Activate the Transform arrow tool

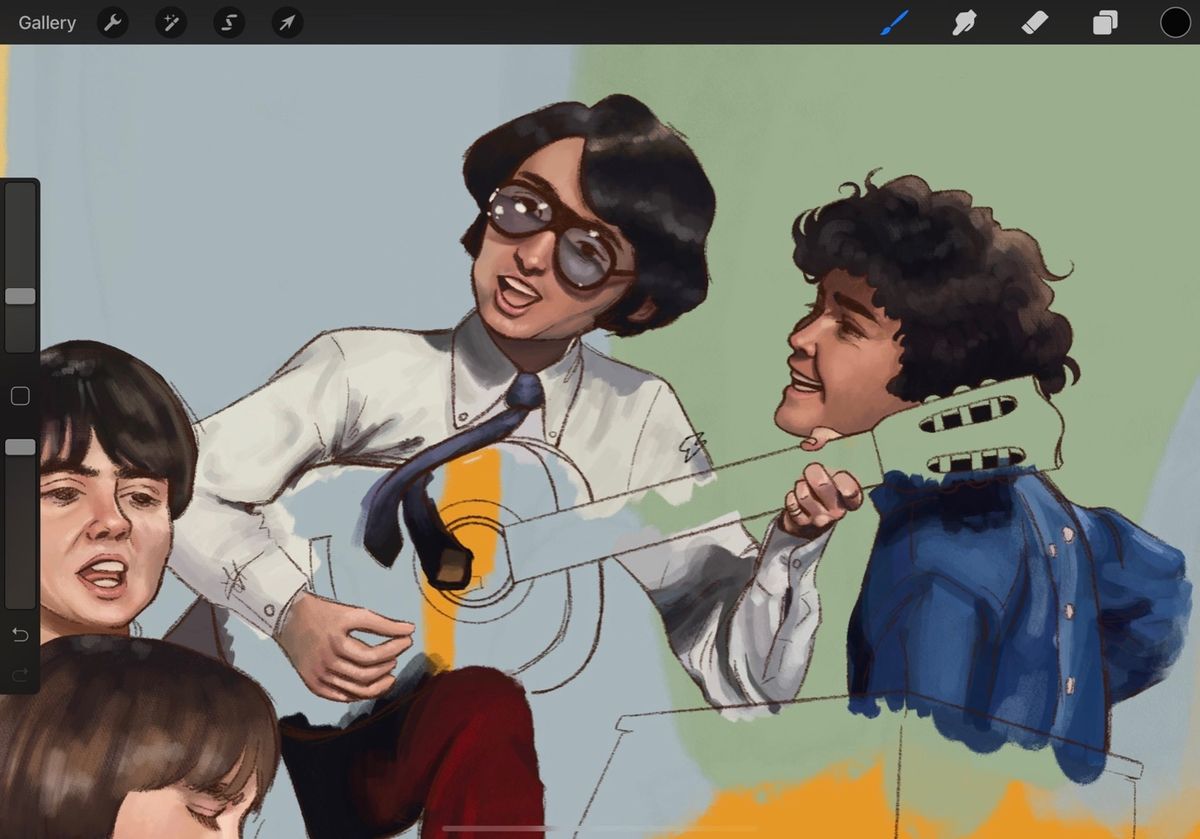[288, 22]
